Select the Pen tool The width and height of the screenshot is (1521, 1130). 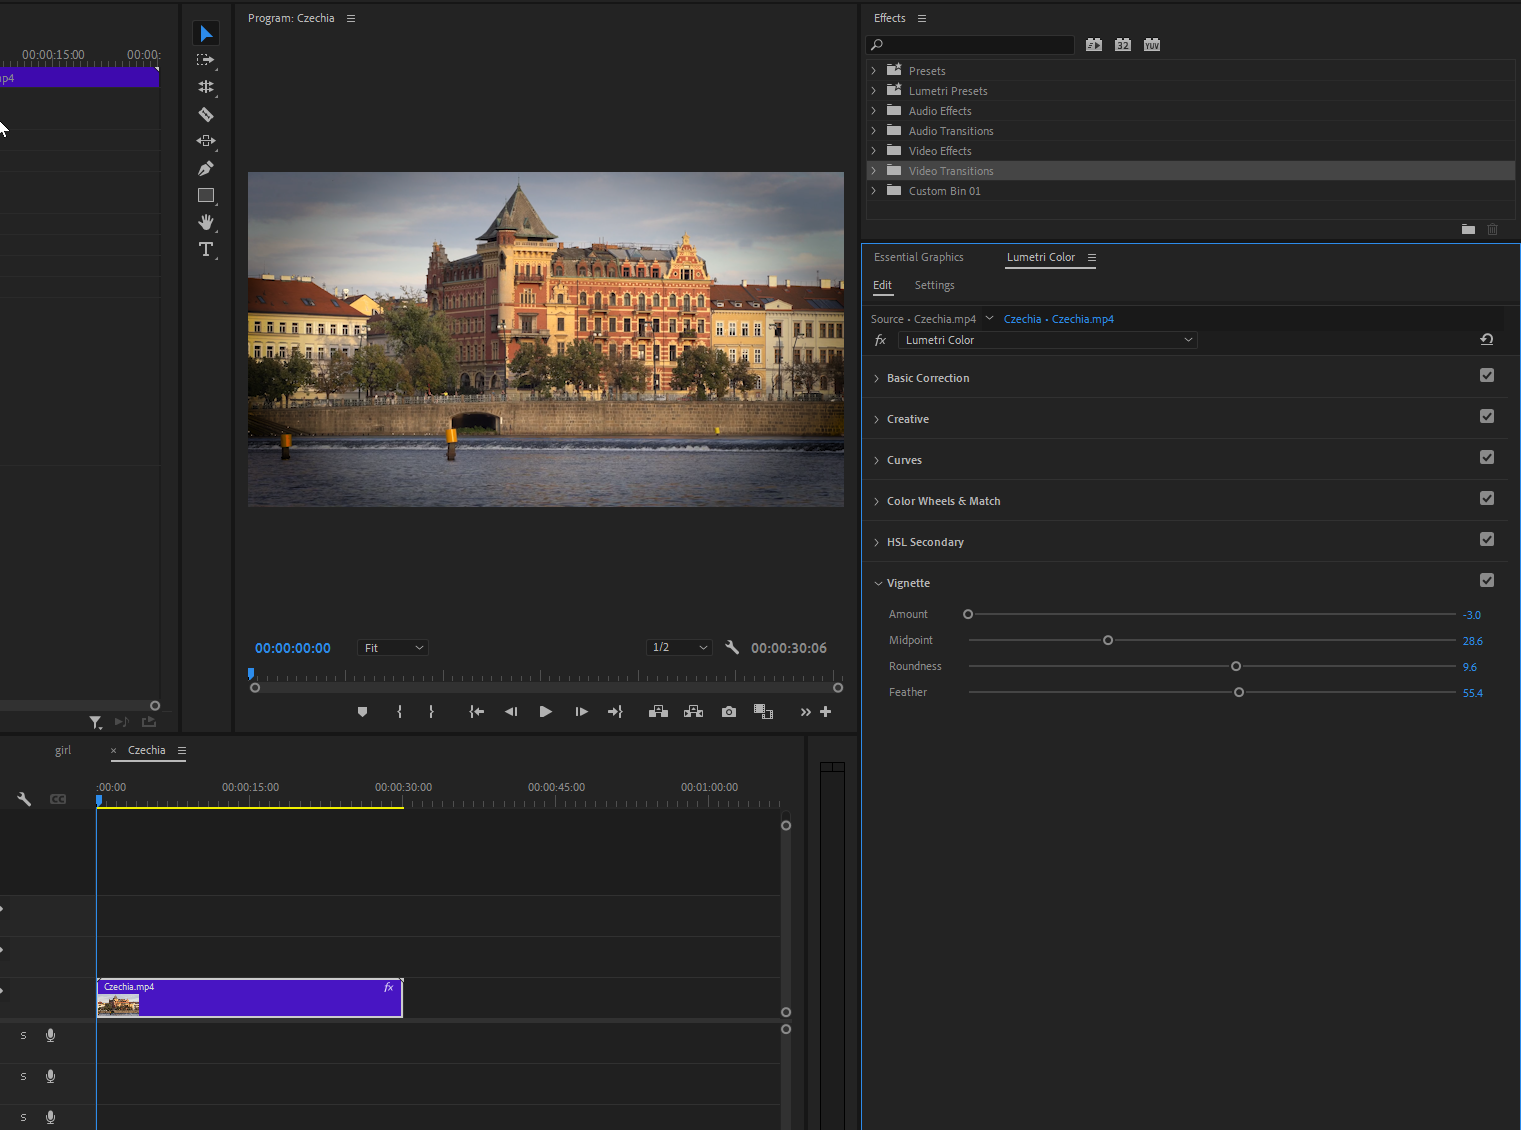[x=206, y=168]
